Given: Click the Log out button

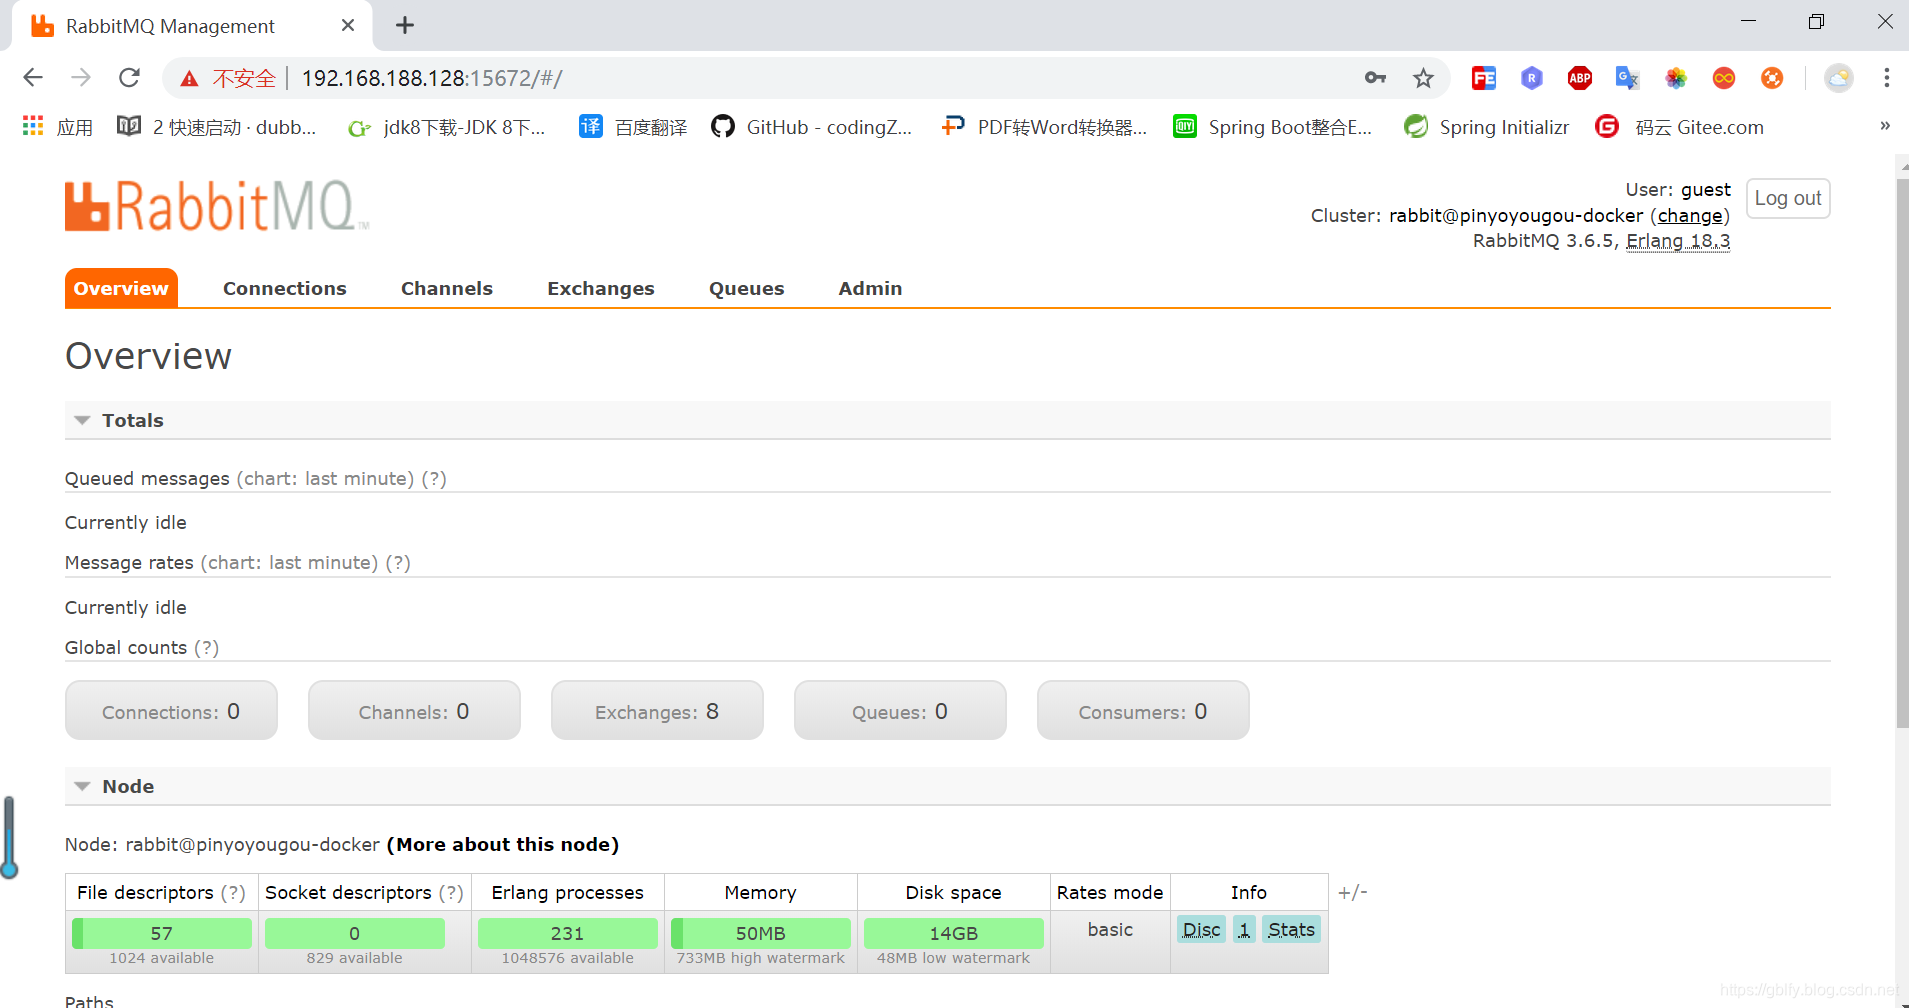Looking at the screenshot, I should (x=1788, y=198).
